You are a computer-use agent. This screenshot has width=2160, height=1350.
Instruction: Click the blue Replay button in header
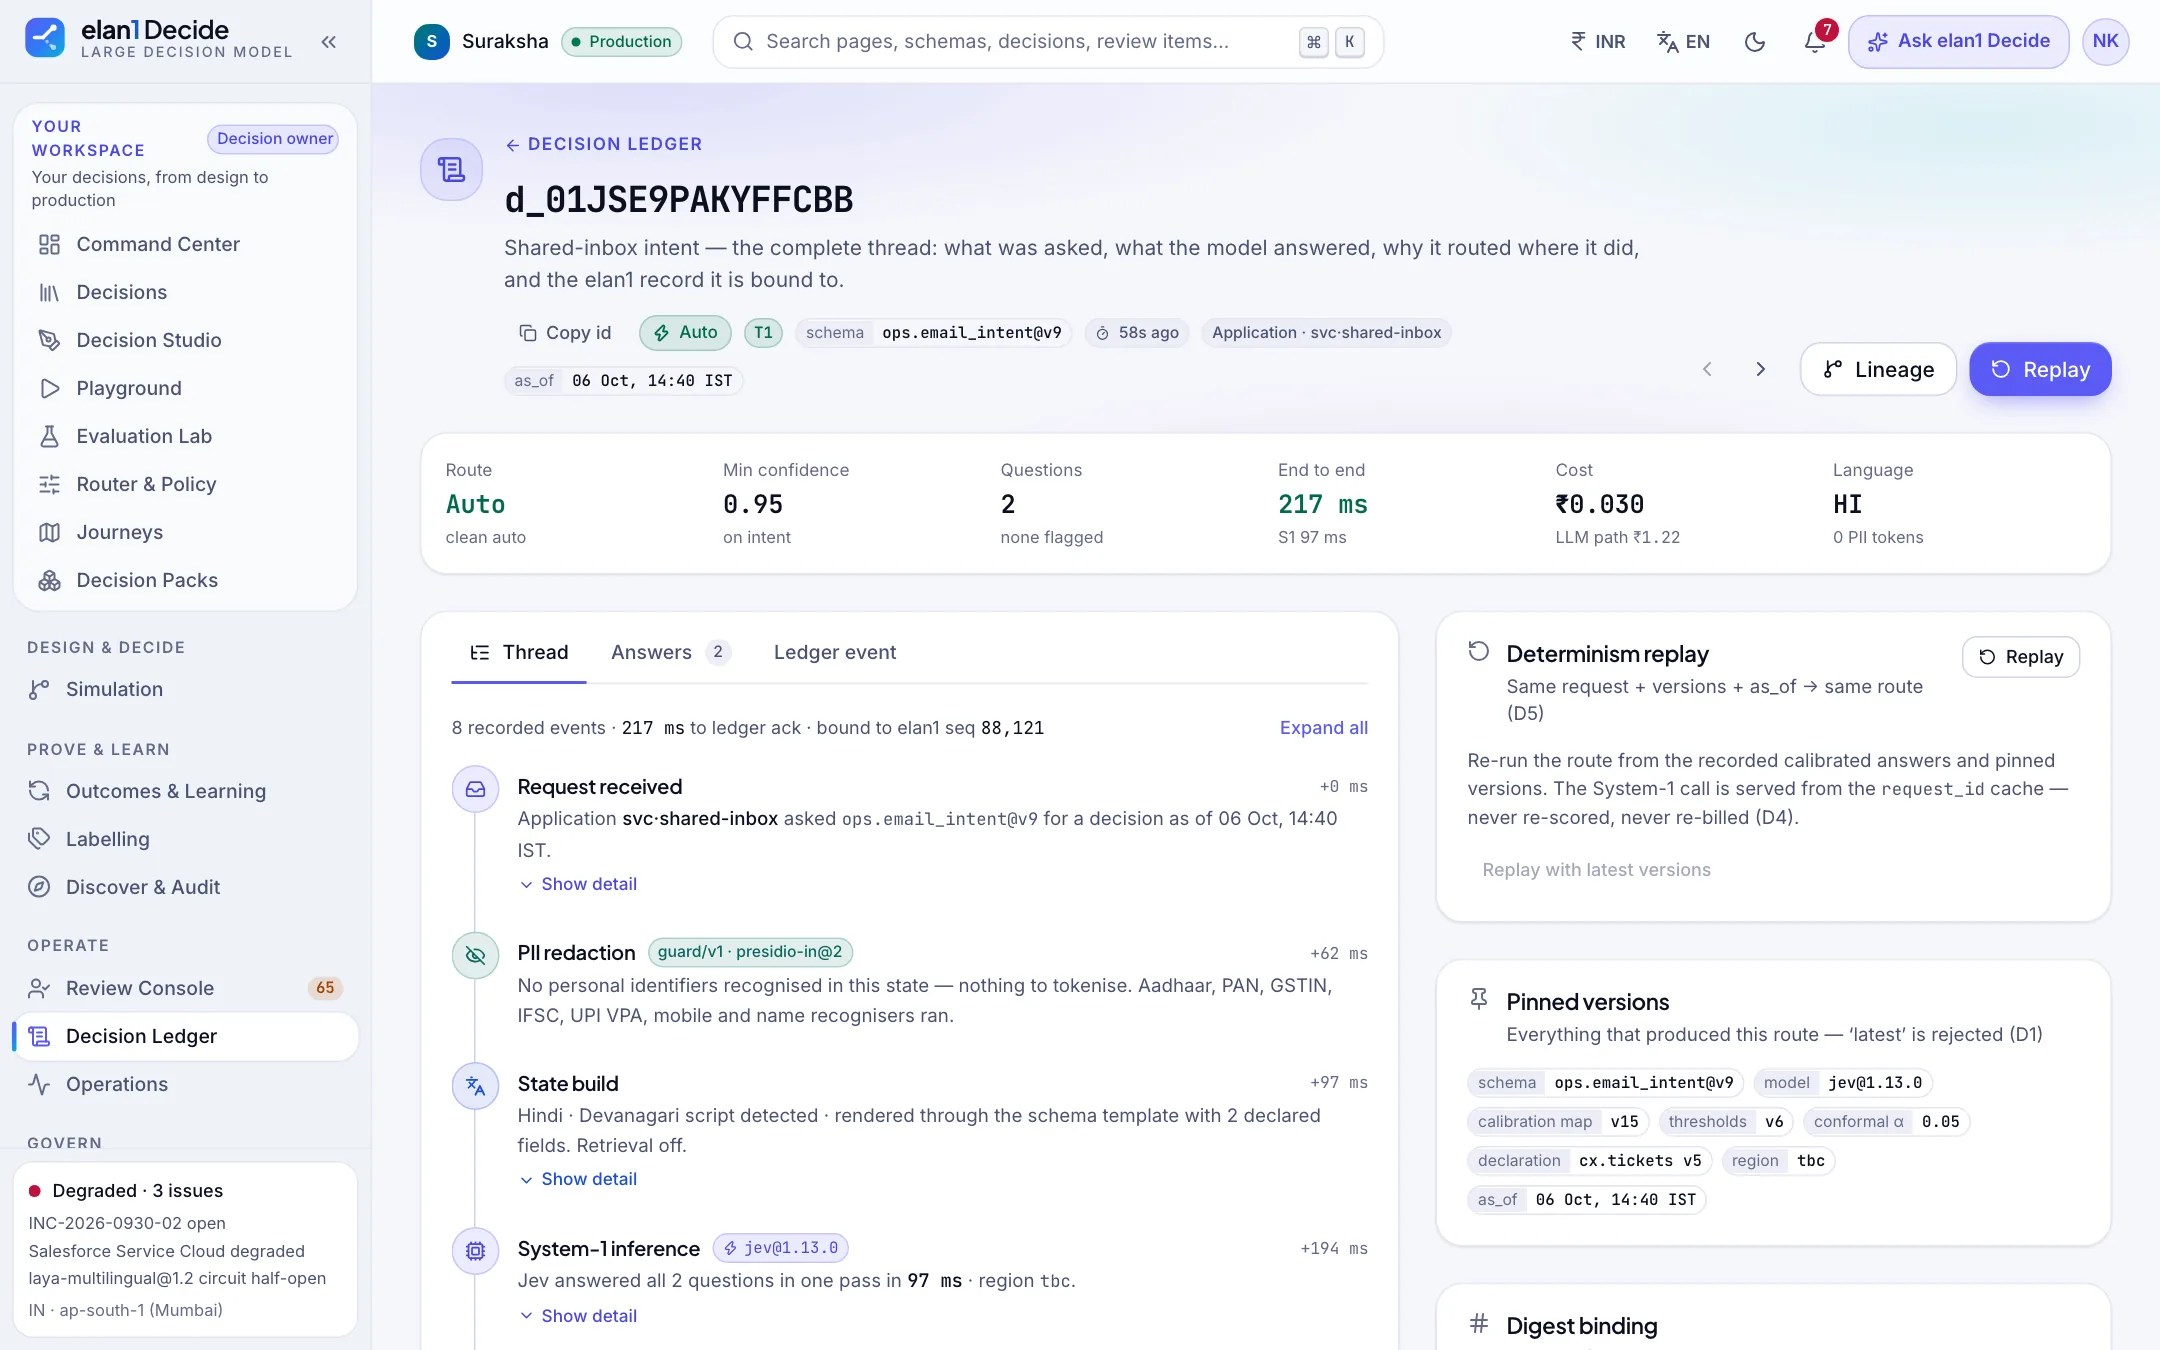[2040, 370]
